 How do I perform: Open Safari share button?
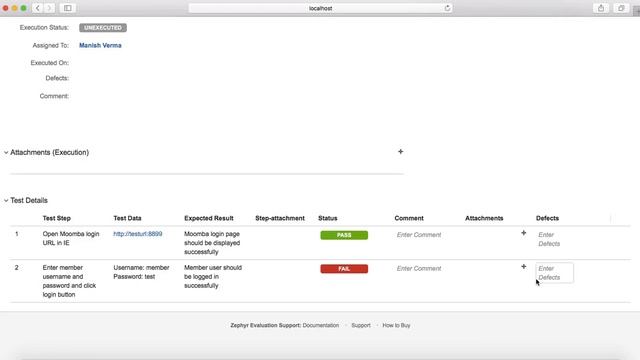(601, 8)
